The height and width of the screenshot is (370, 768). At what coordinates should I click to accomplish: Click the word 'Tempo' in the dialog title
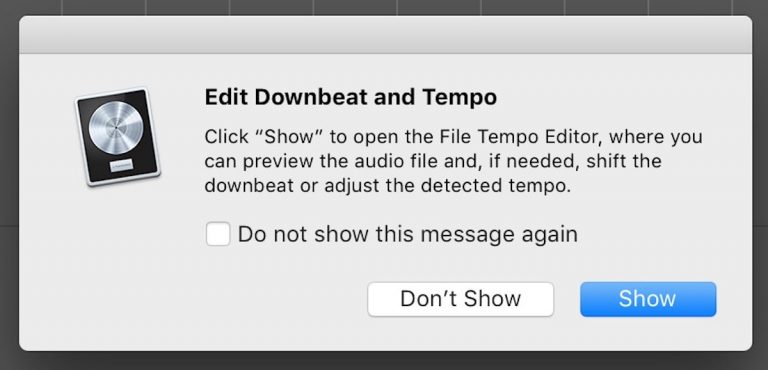[459, 98]
